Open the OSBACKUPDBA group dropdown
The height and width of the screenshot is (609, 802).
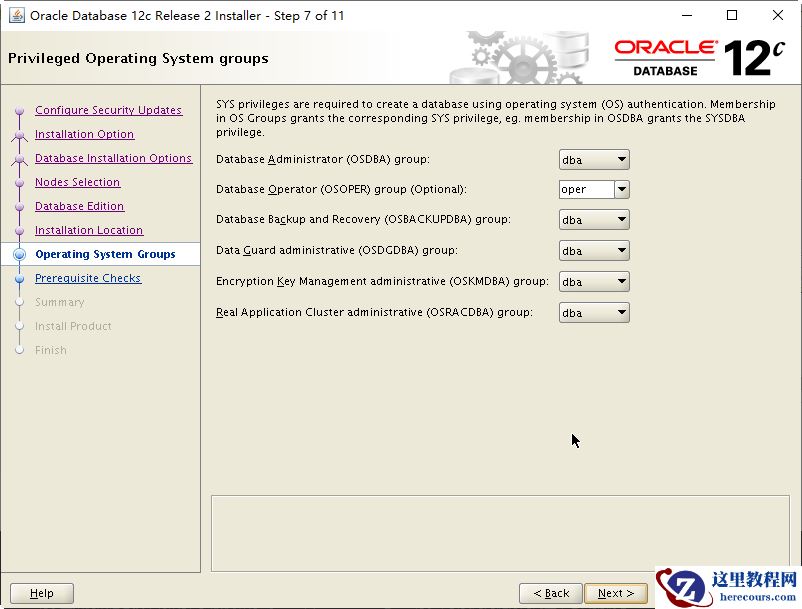pos(594,220)
